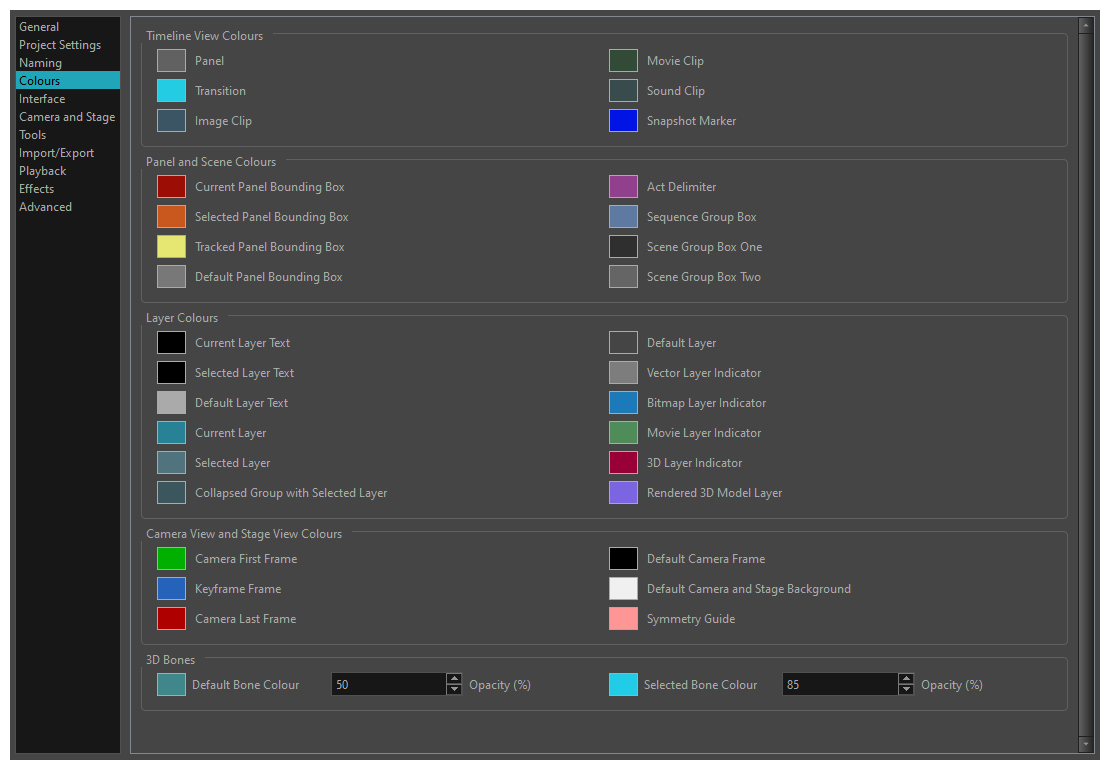Open the Transition colour swatch
This screenshot has width=1110, height=770.
pyautogui.click(x=171, y=91)
